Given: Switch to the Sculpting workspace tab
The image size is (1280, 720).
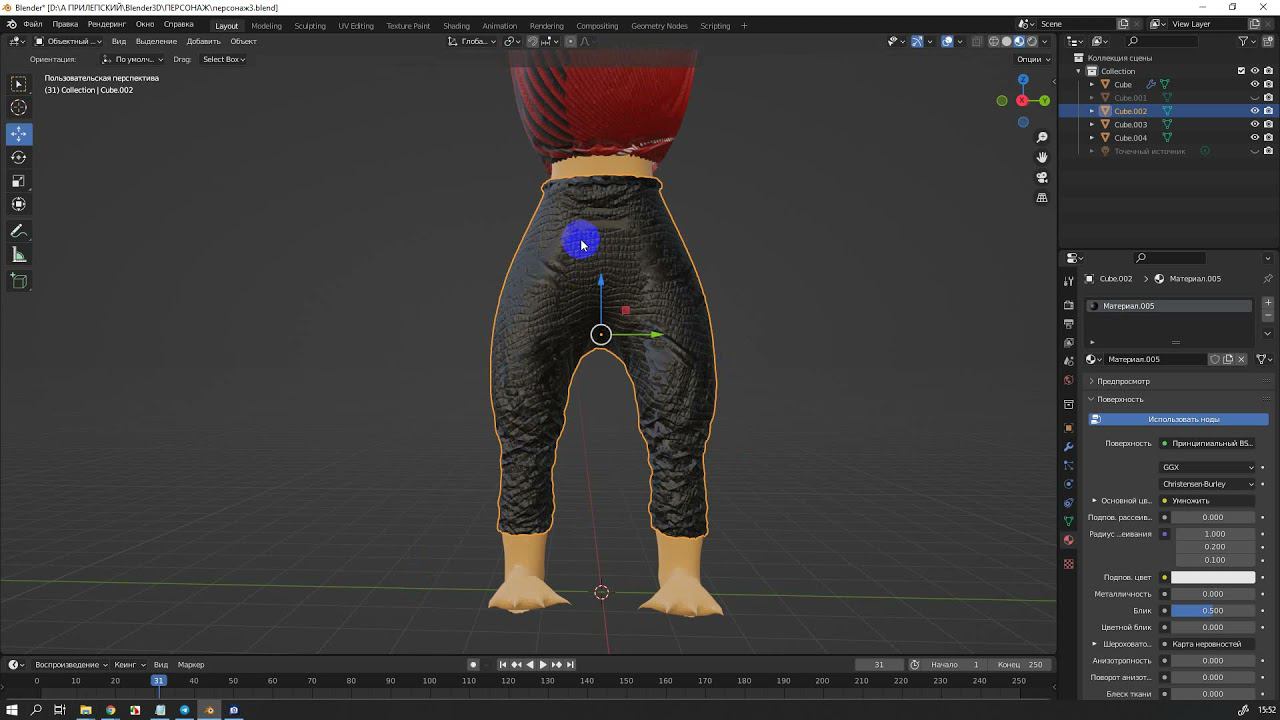Looking at the screenshot, I should pos(310,26).
